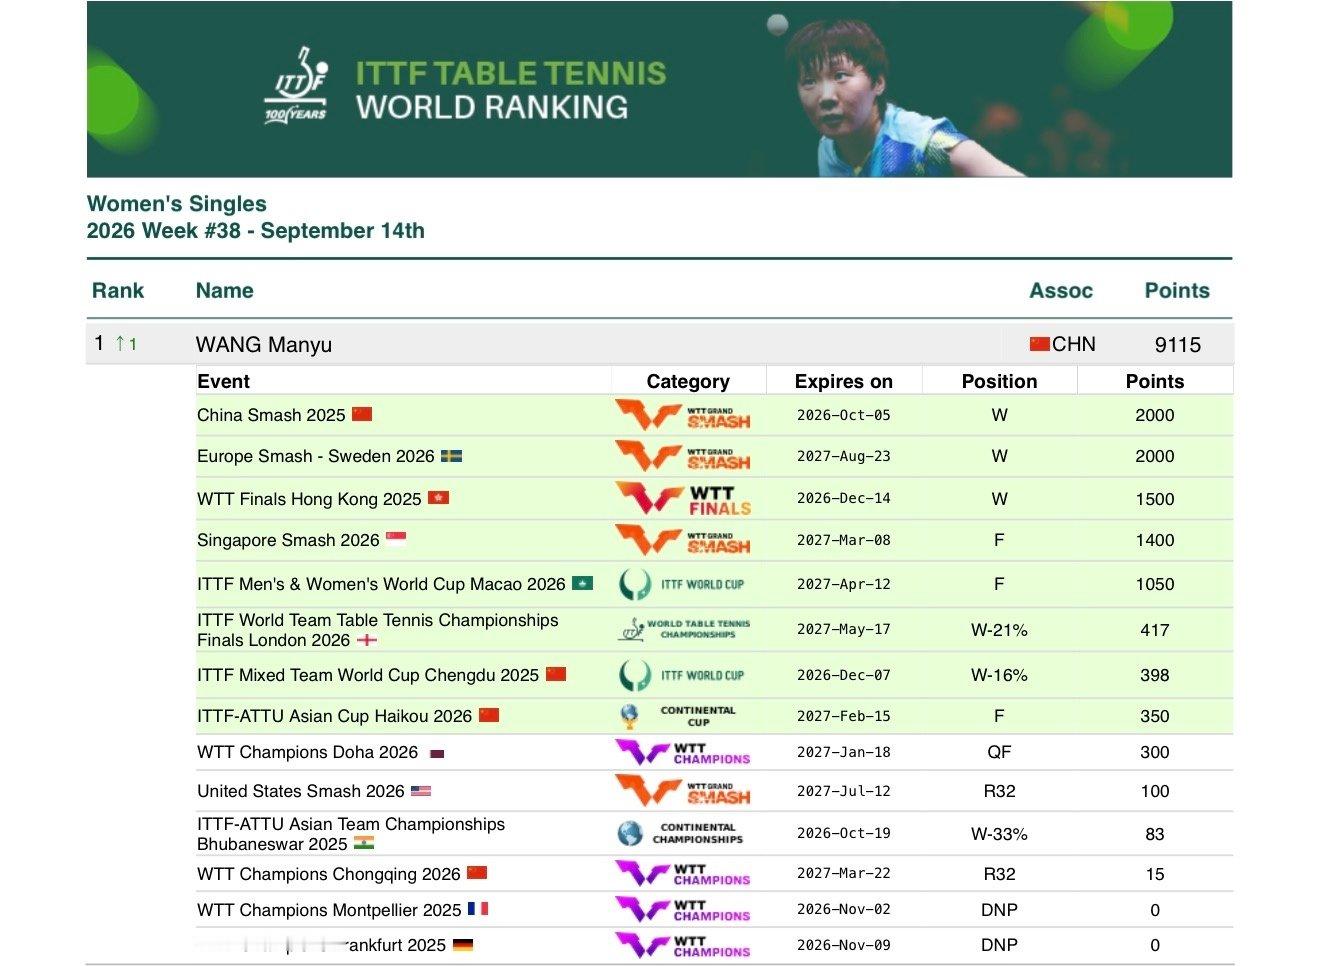Click the QF position in the Doha row

[1000, 752]
